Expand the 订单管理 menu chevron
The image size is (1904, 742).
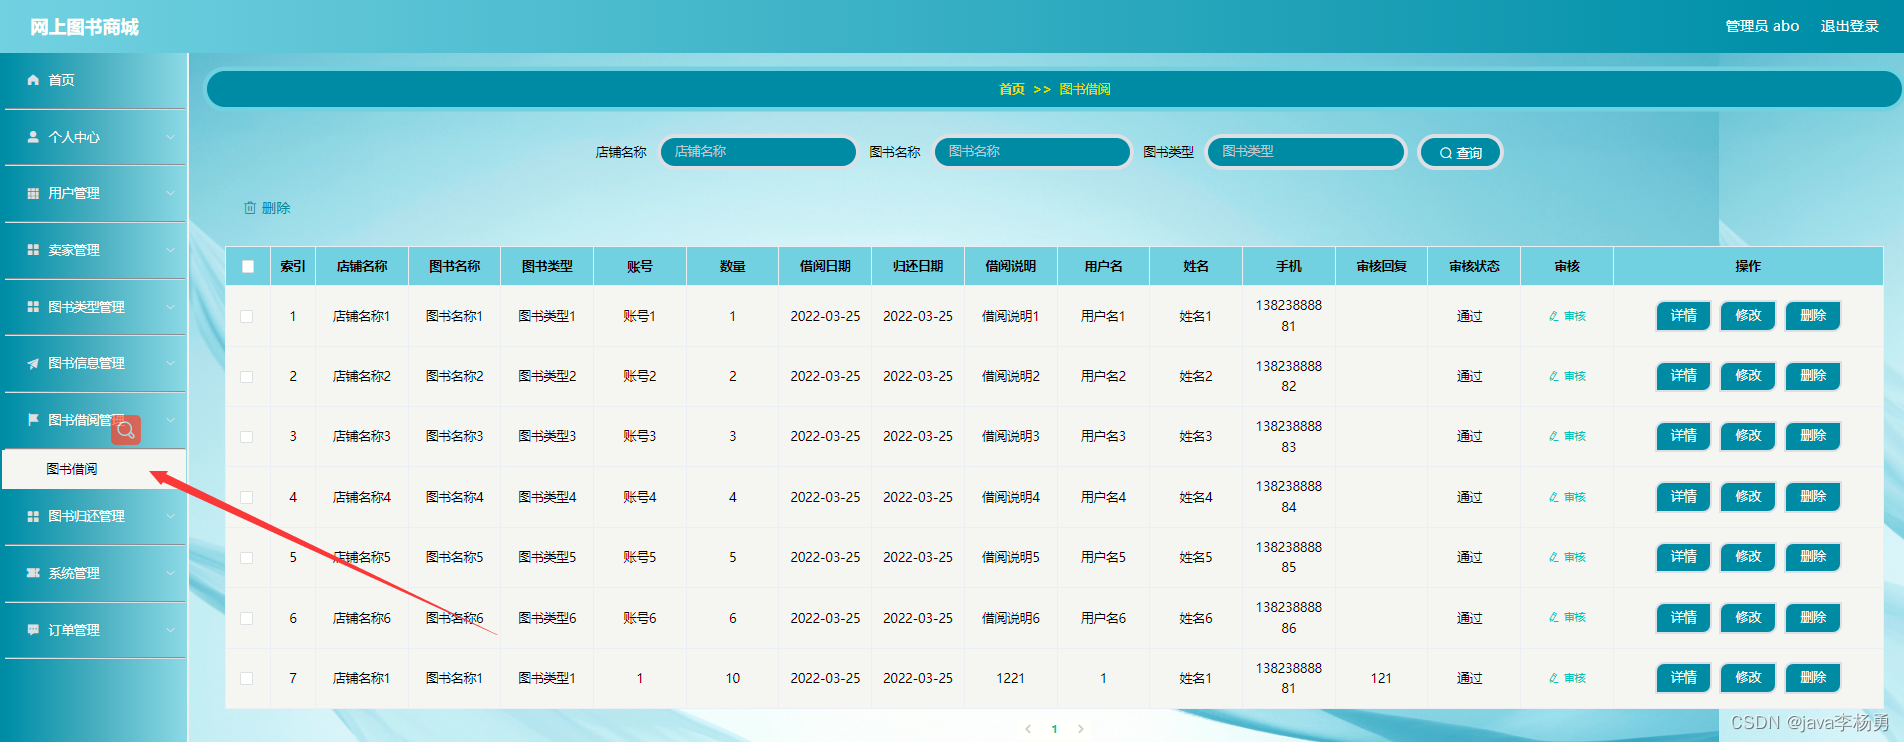(x=170, y=630)
